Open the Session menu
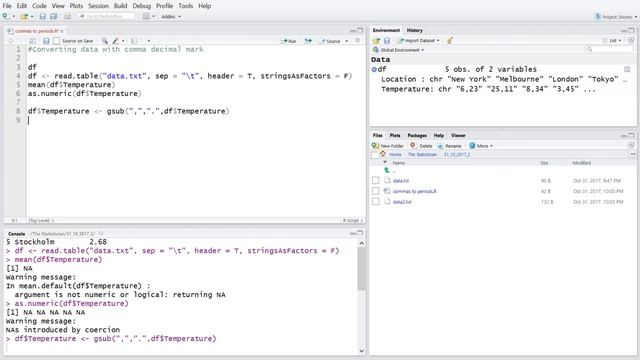Screen dimensions: 640x360 tap(98, 6)
